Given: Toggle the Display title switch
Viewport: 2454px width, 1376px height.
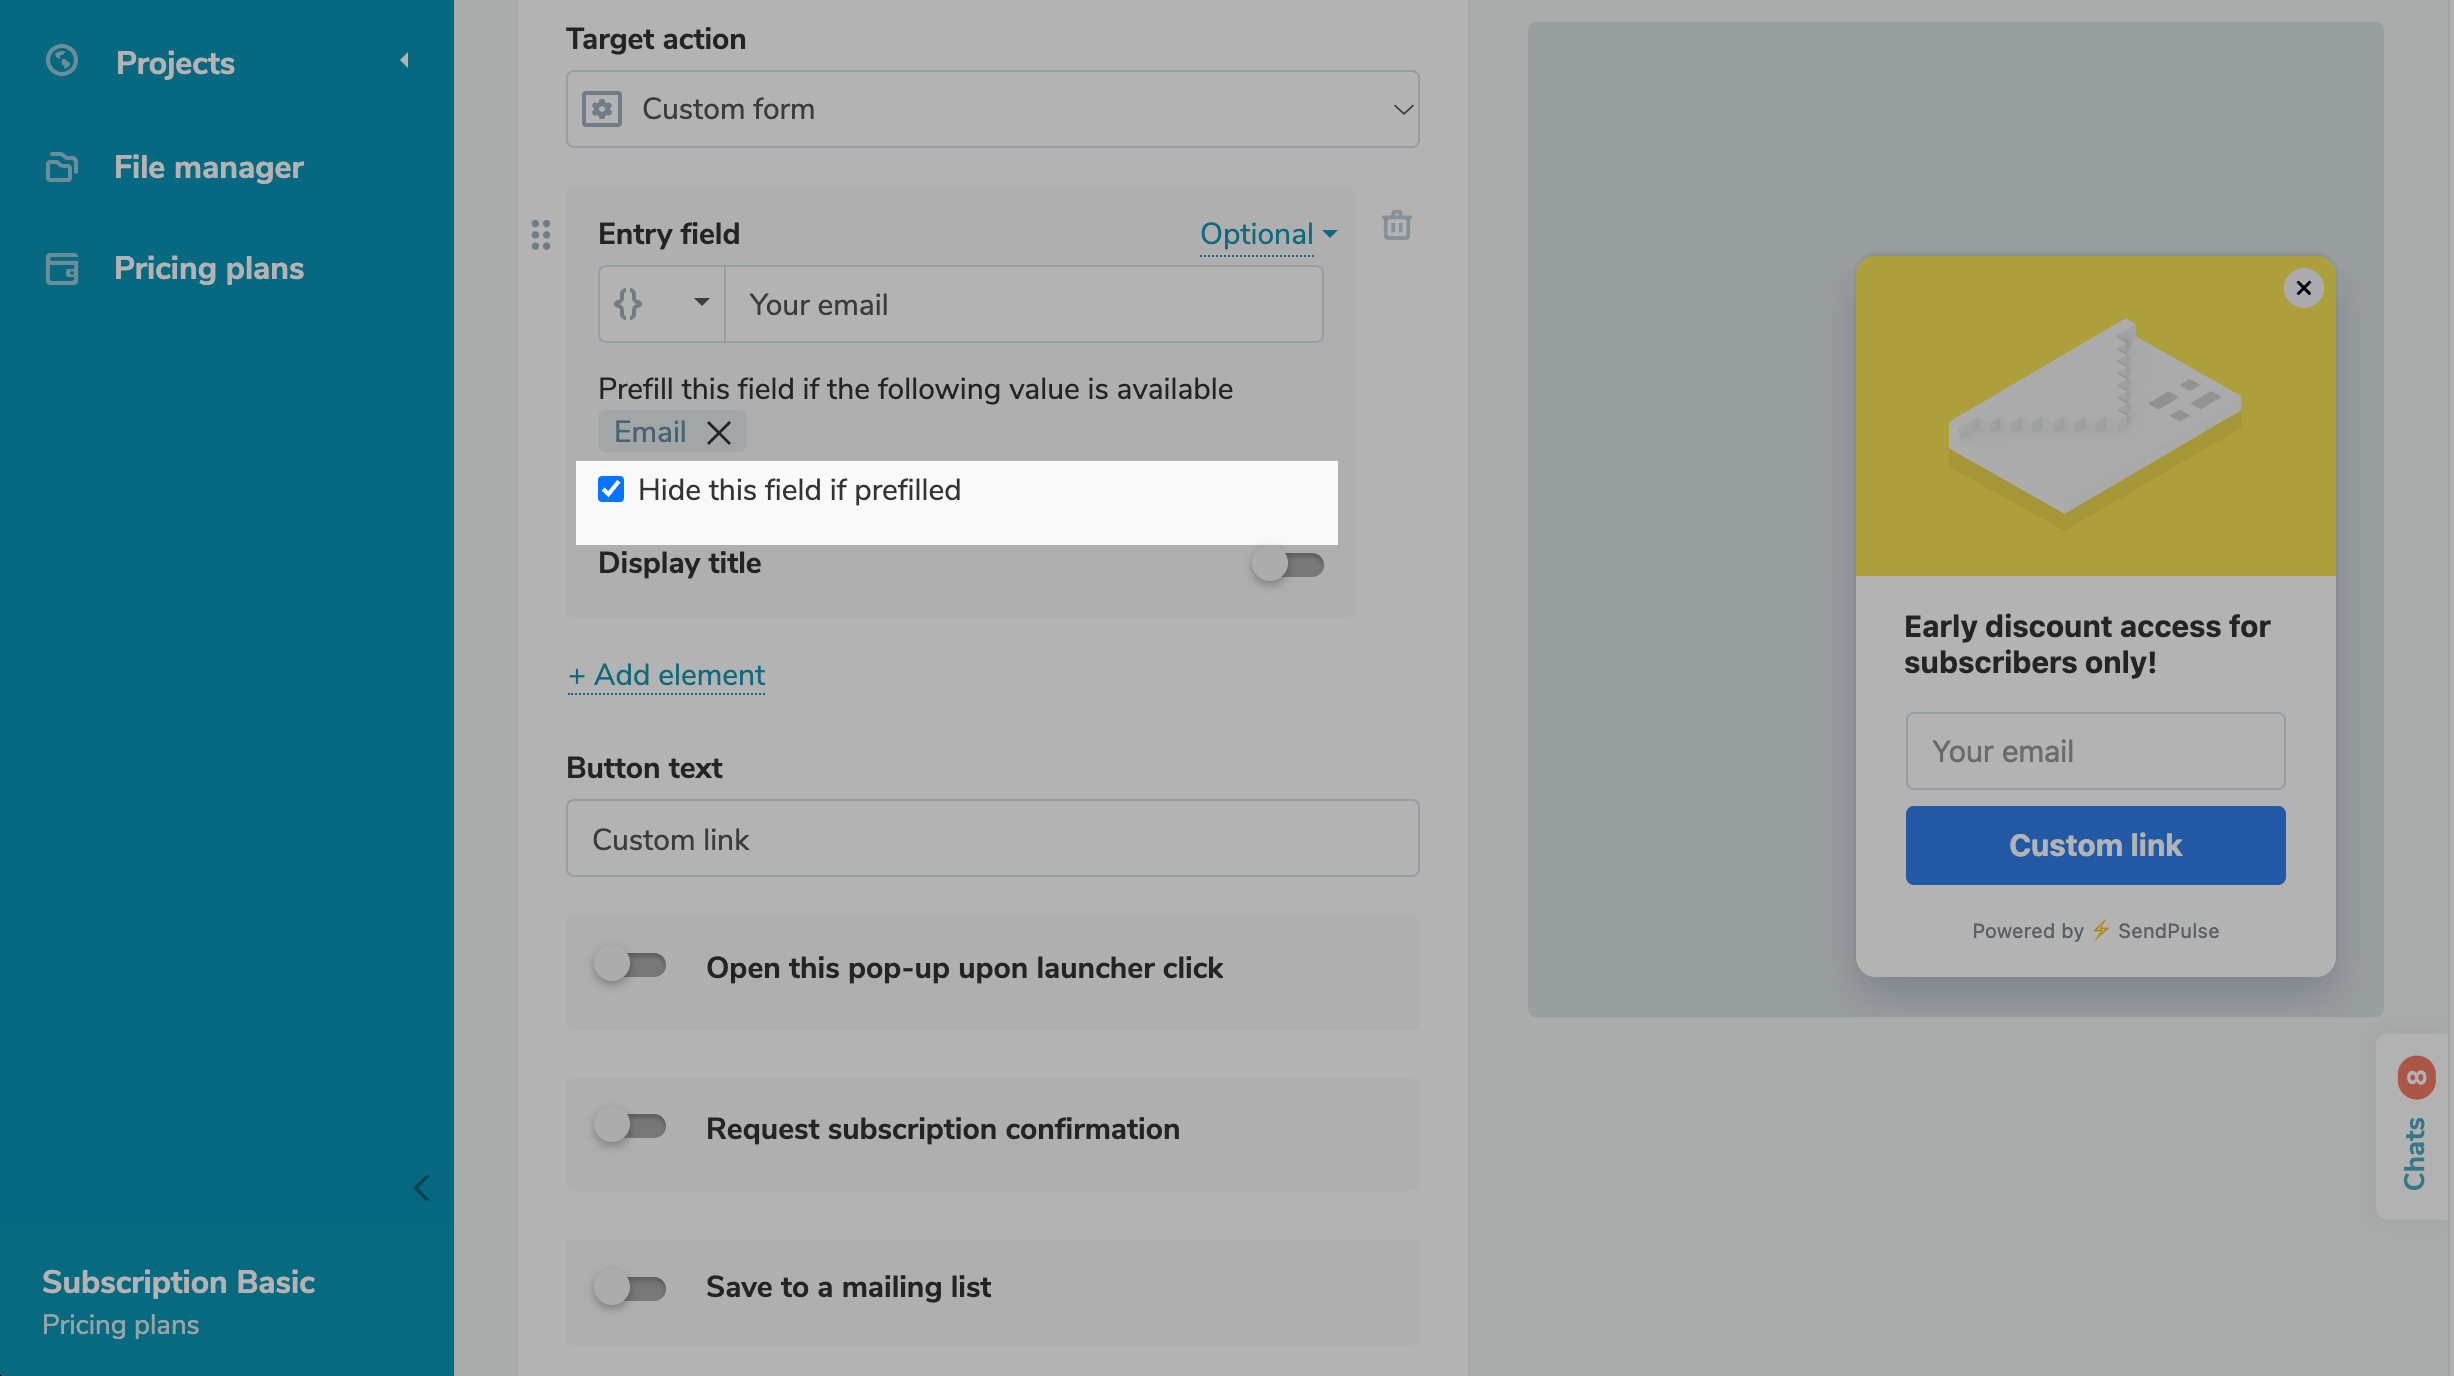Looking at the screenshot, I should click(1287, 565).
